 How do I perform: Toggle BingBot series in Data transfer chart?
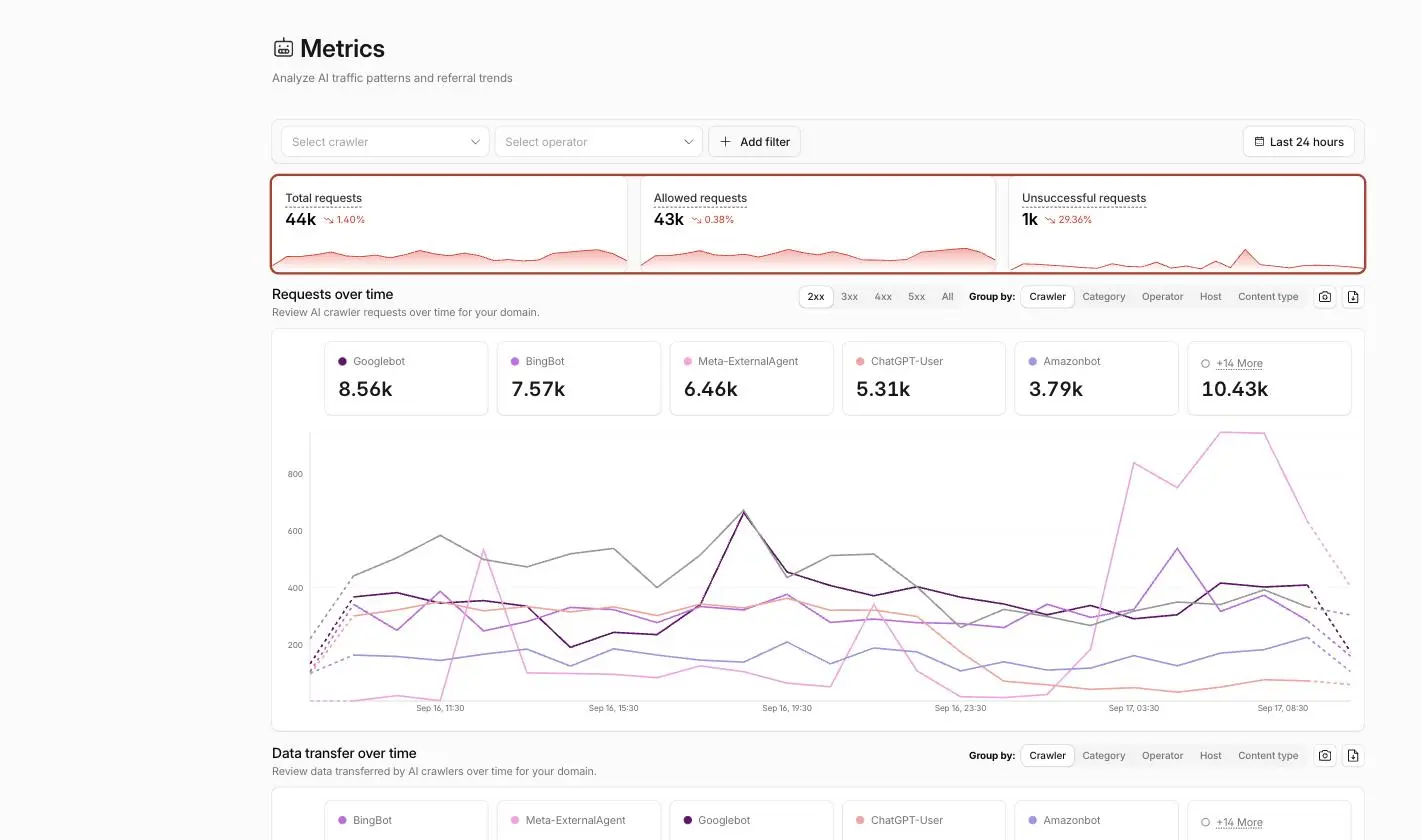[406, 821]
